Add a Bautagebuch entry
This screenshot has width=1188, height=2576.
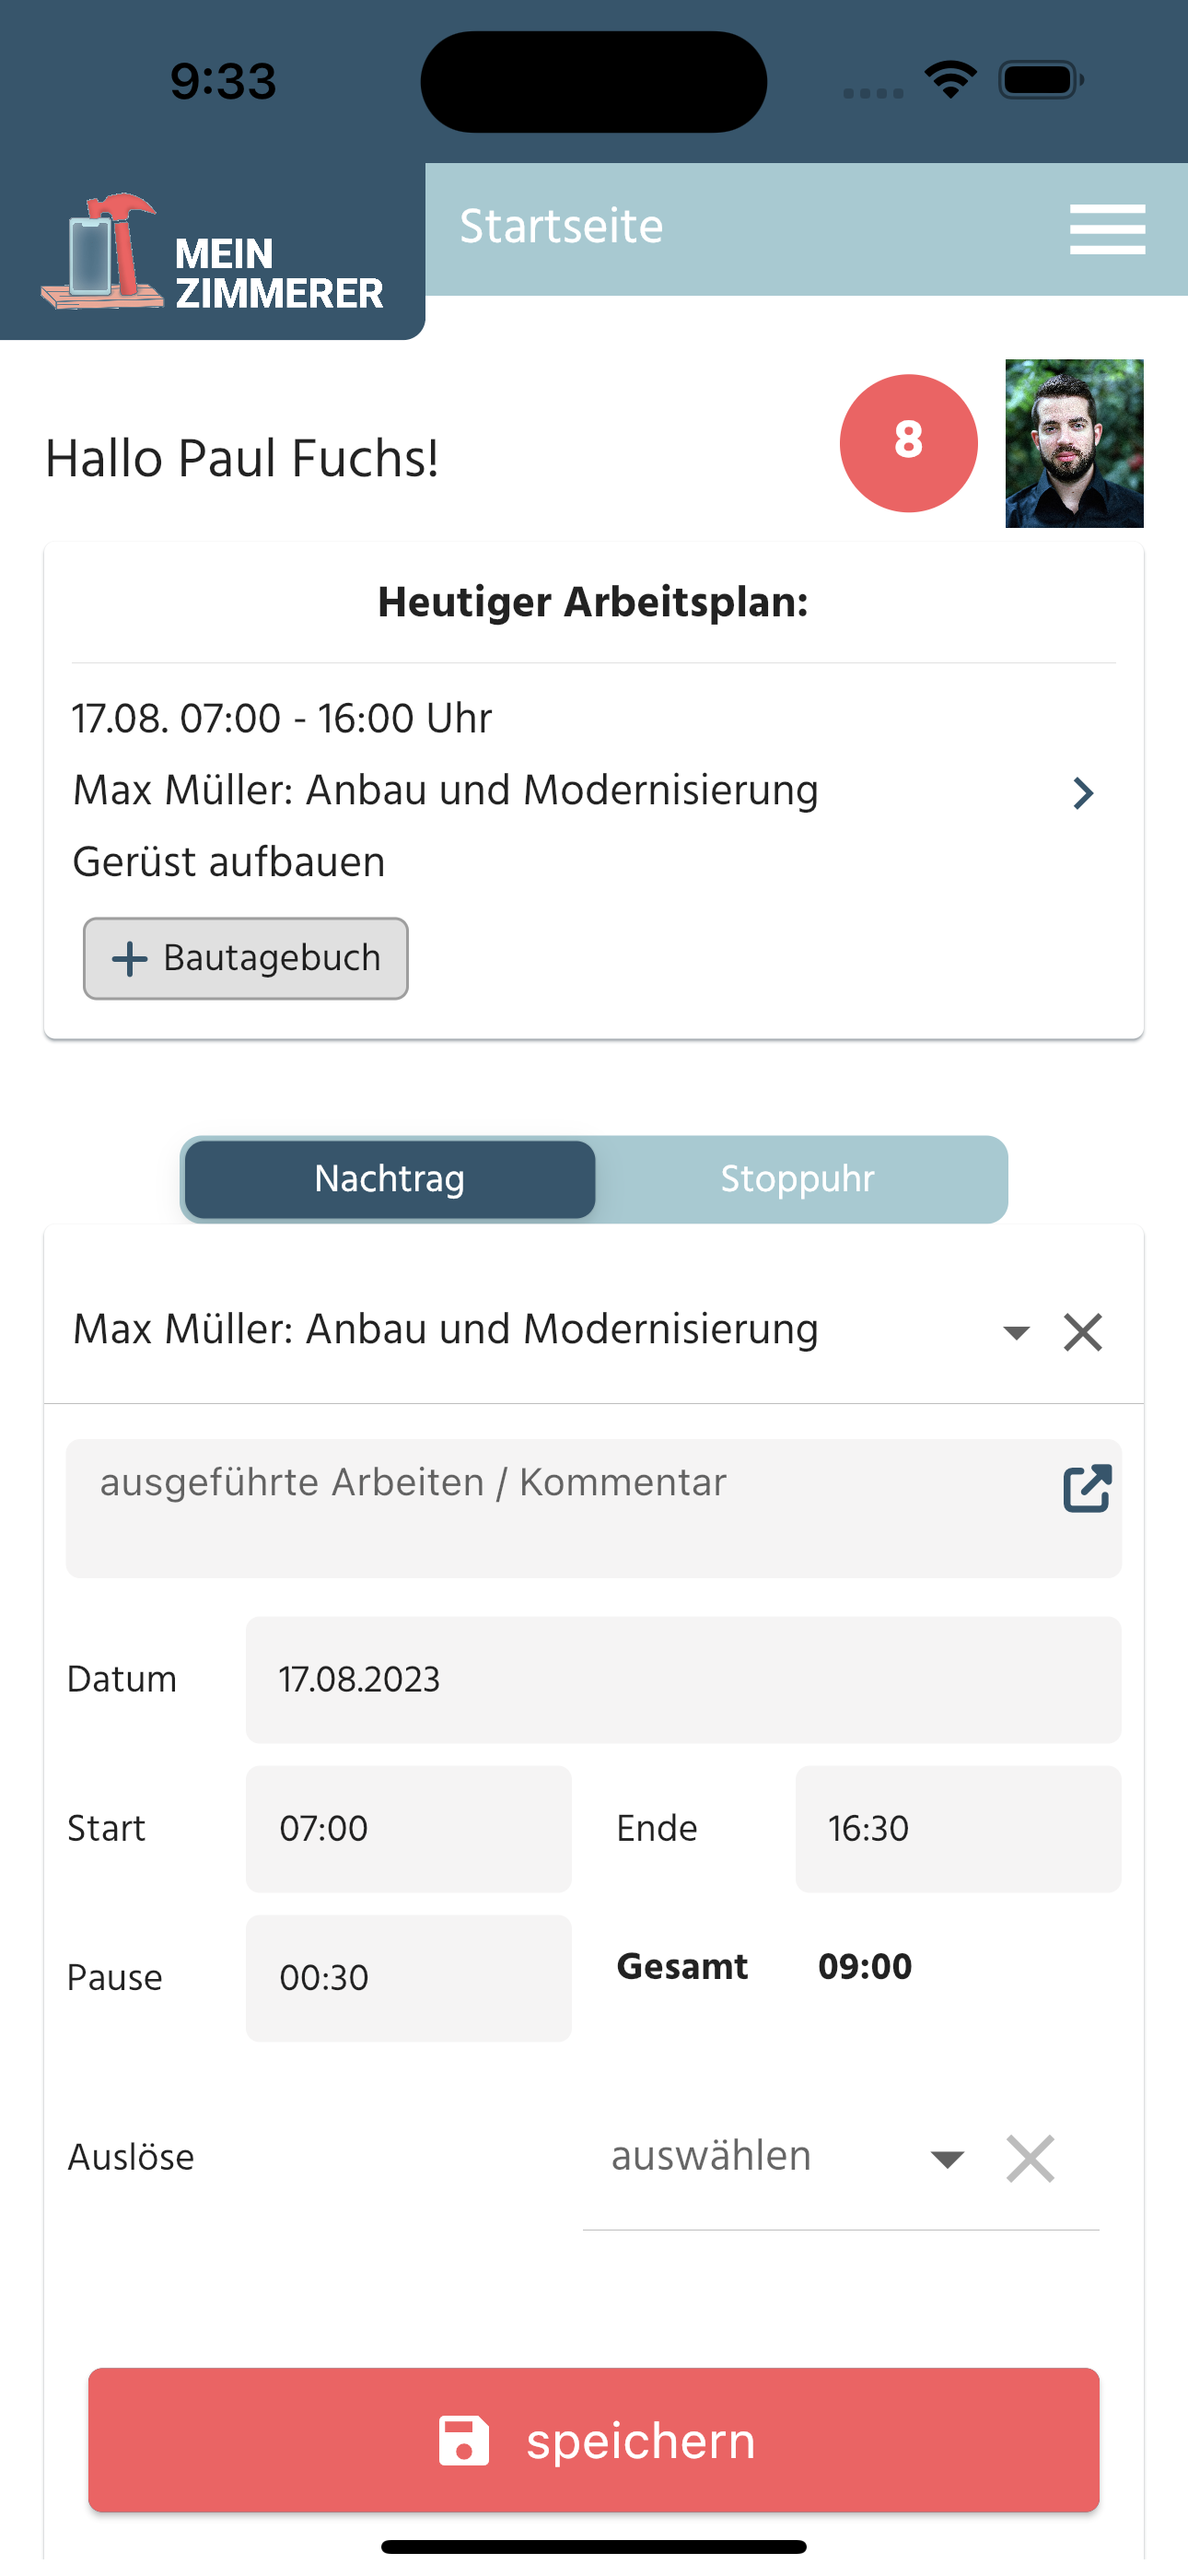click(x=246, y=958)
